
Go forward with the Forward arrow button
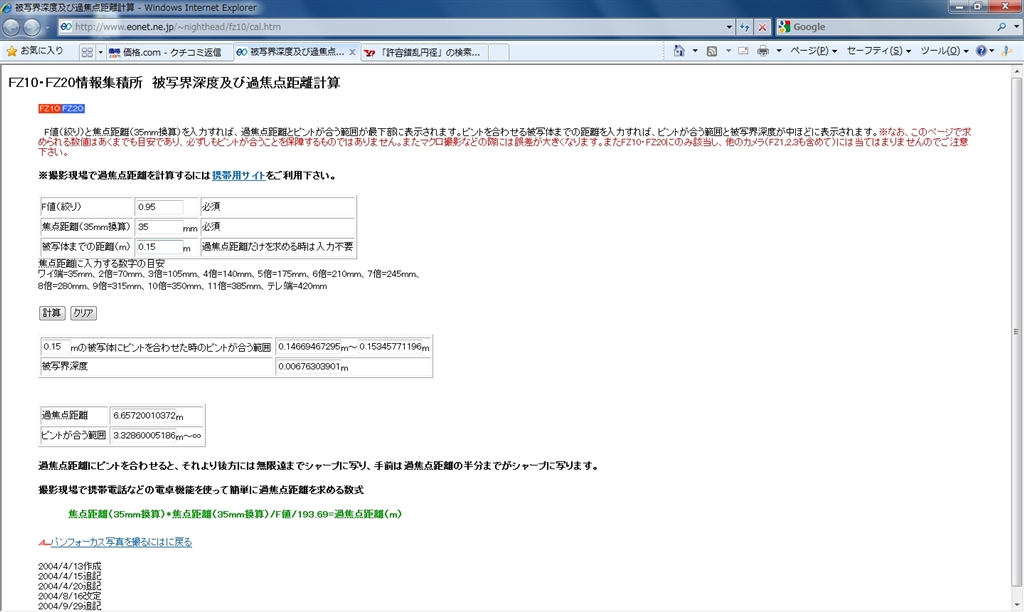click(32, 27)
